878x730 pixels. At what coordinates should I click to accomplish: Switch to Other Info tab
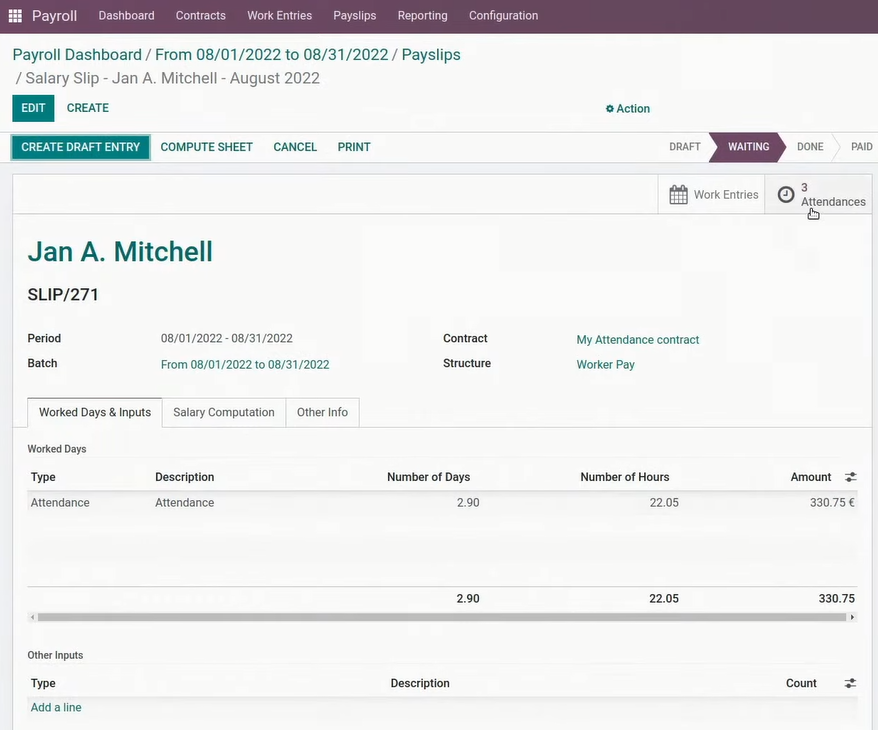coord(322,413)
